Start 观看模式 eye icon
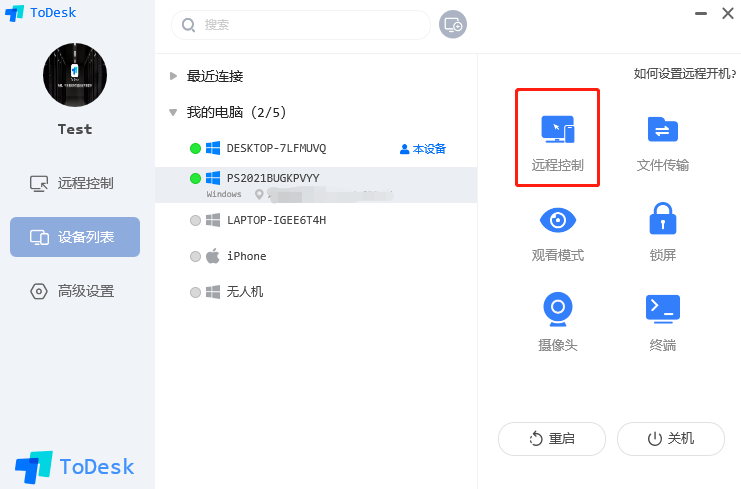 pyautogui.click(x=558, y=220)
